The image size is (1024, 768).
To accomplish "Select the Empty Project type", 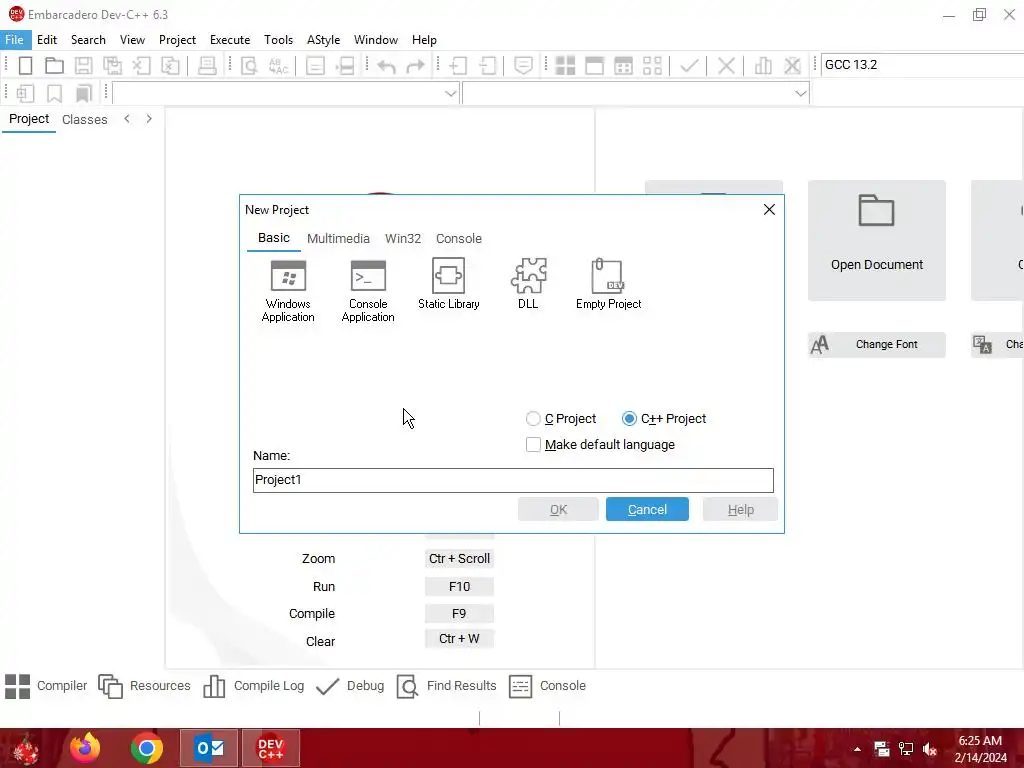I will coord(608,283).
